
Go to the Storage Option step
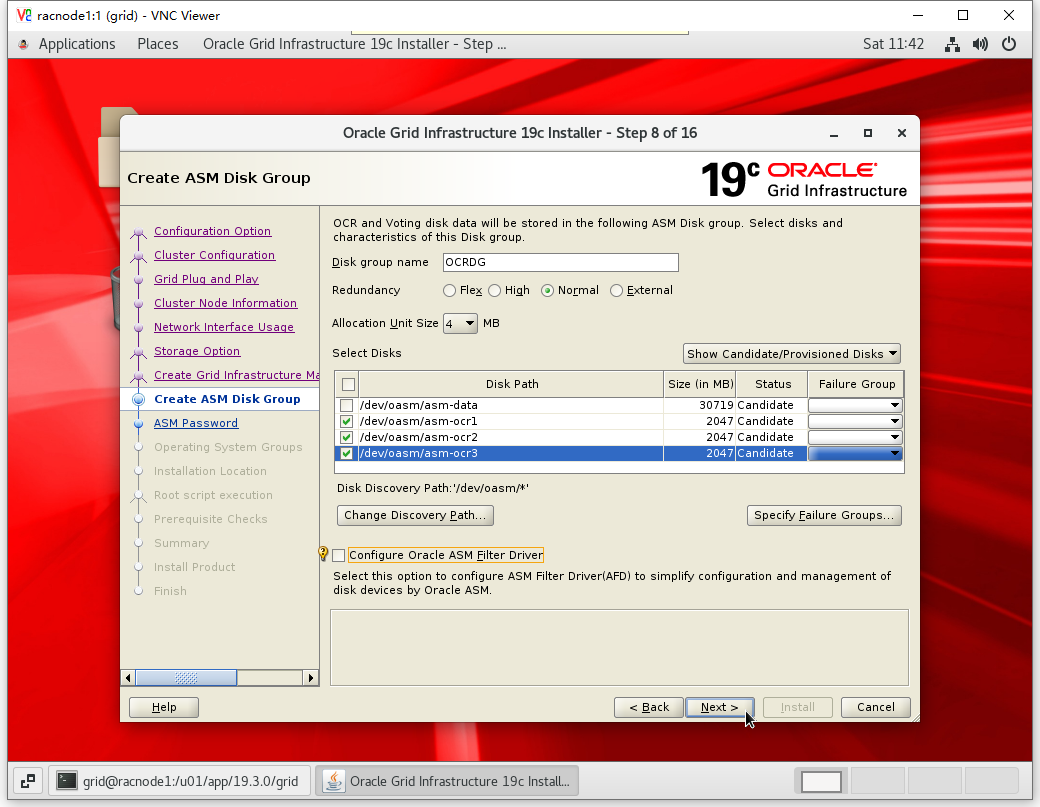(x=197, y=351)
